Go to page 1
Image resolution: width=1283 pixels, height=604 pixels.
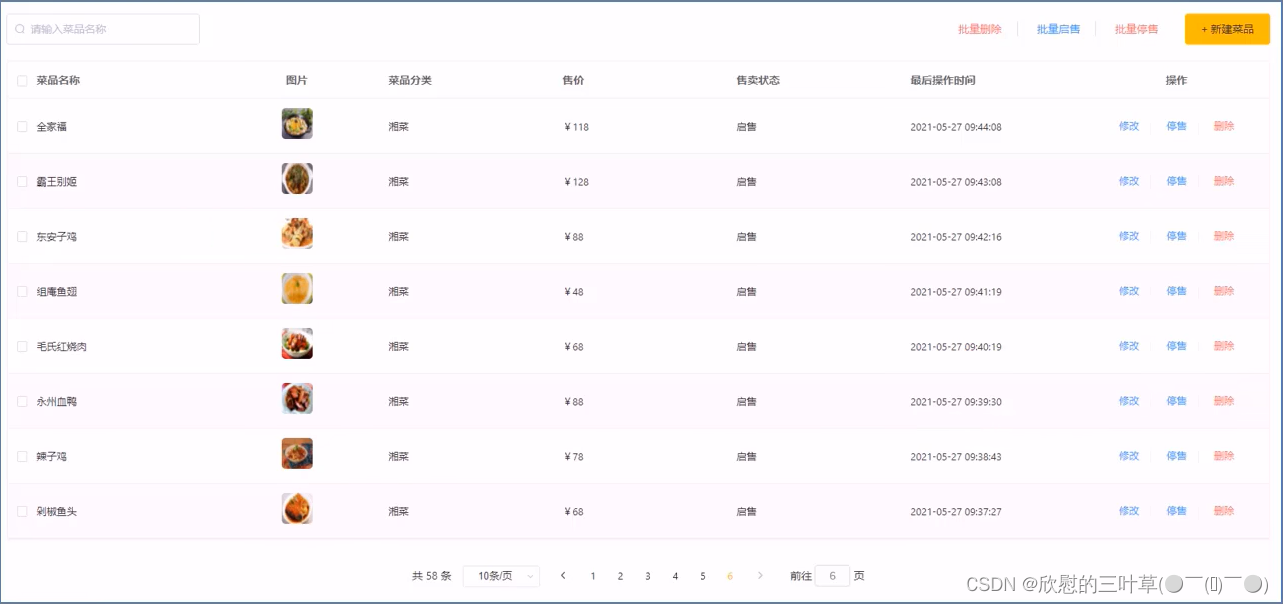(x=593, y=576)
